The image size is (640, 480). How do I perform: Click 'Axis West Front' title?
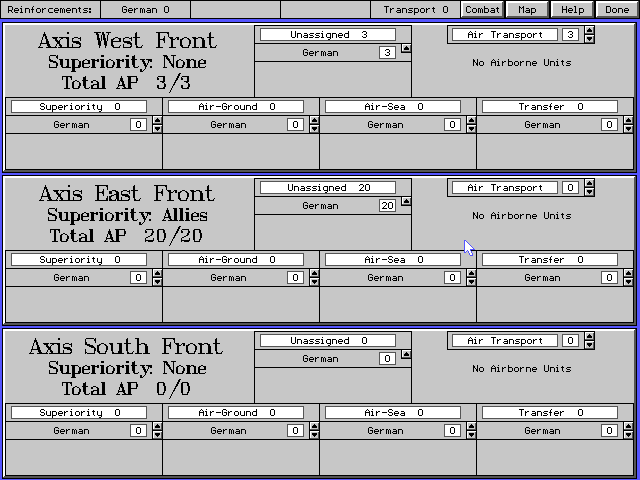(127, 40)
